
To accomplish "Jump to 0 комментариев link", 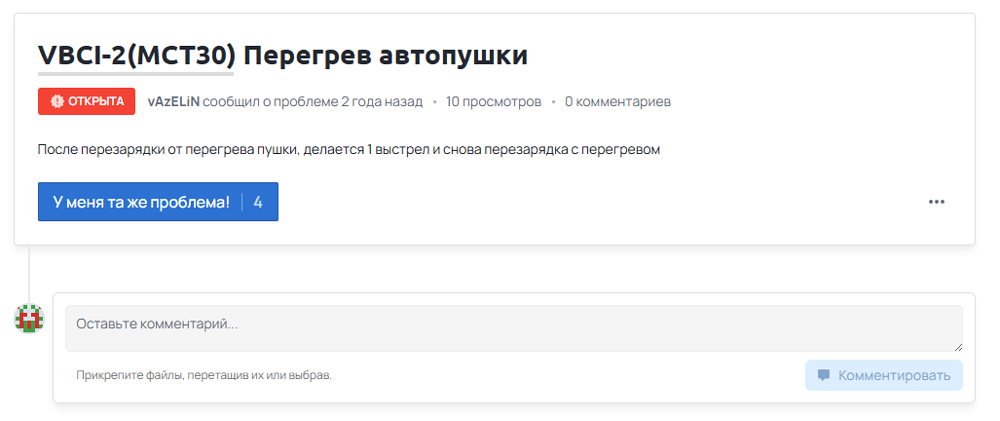I will point(617,101).
